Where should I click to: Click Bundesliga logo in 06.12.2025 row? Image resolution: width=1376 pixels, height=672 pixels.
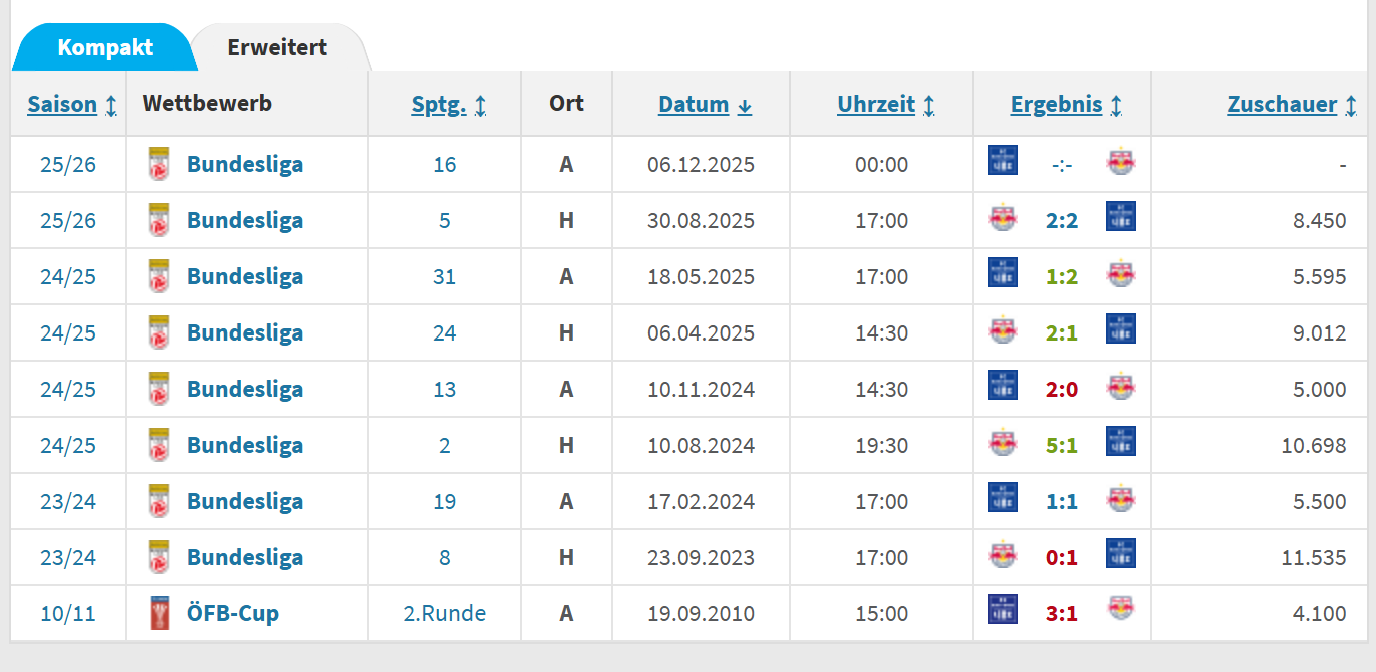[158, 164]
